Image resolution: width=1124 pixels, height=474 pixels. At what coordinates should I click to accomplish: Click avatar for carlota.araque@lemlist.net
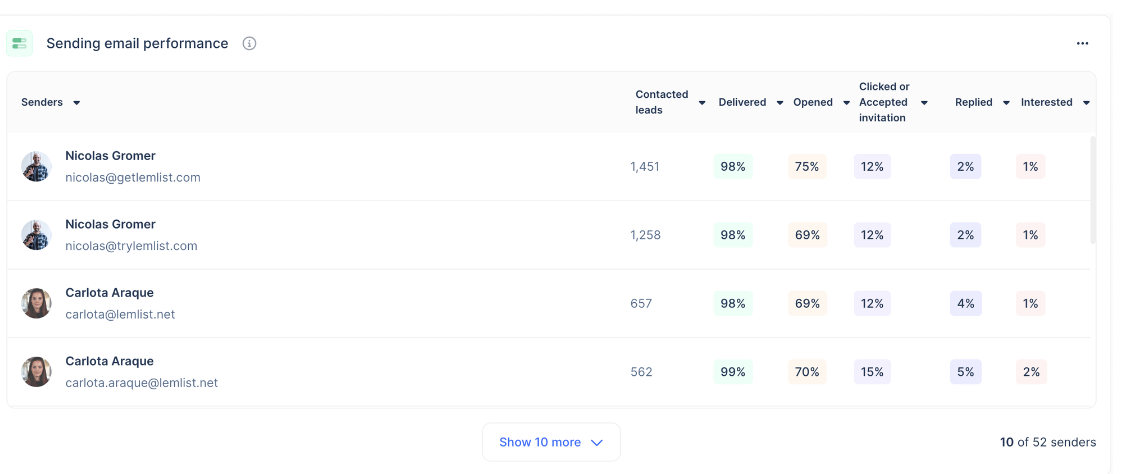pyautogui.click(x=36, y=371)
